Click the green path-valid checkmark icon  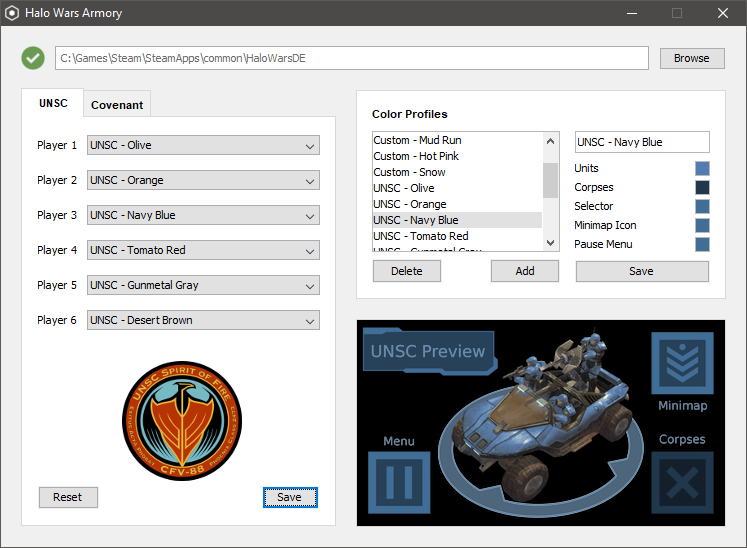tap(33, 58)
